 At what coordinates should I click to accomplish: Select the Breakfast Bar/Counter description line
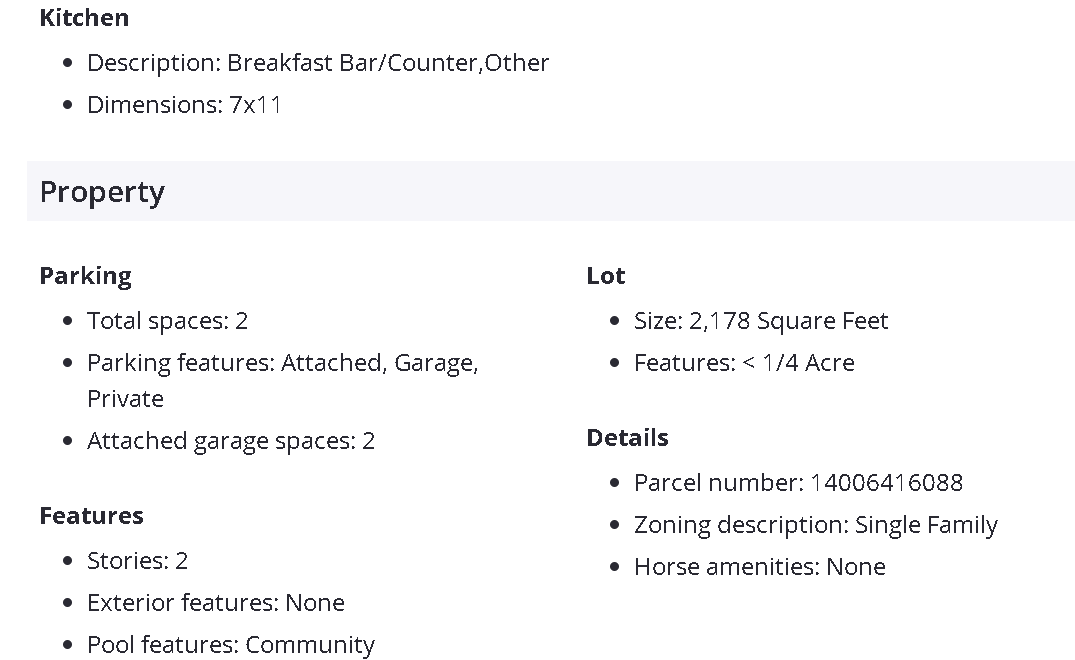coord(318,63)
